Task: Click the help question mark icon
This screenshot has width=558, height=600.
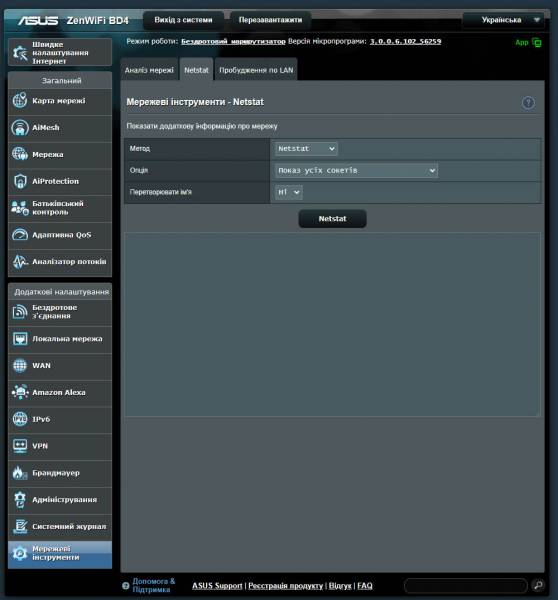Action: point(528,103)
